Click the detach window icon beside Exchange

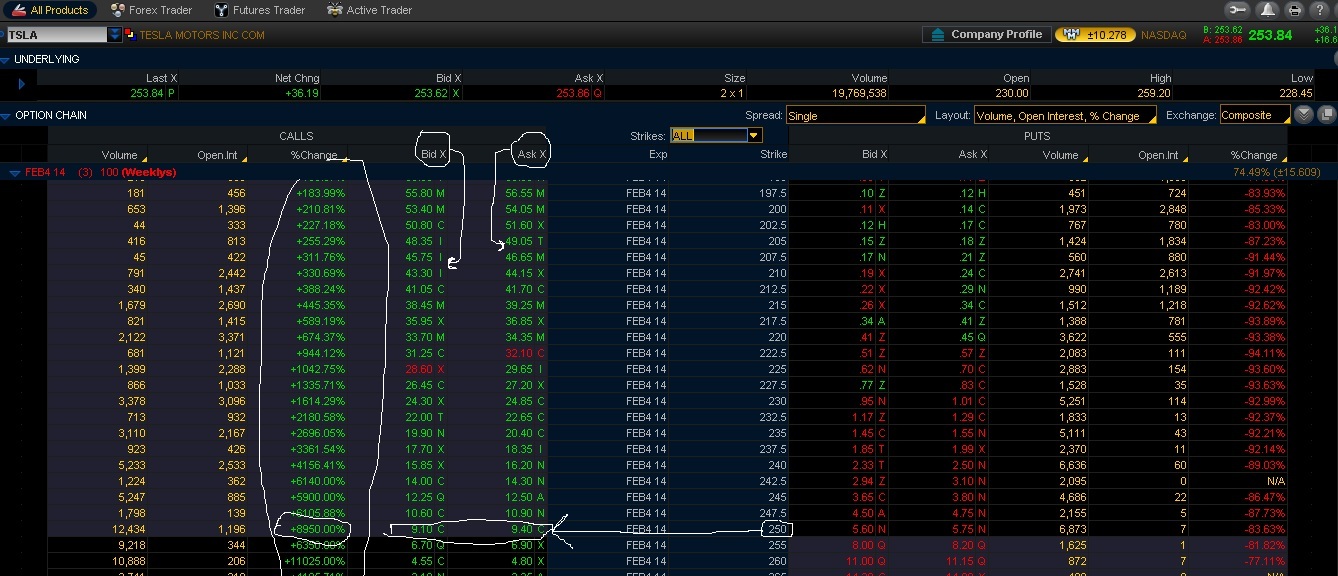click(x=1326, y=115)
